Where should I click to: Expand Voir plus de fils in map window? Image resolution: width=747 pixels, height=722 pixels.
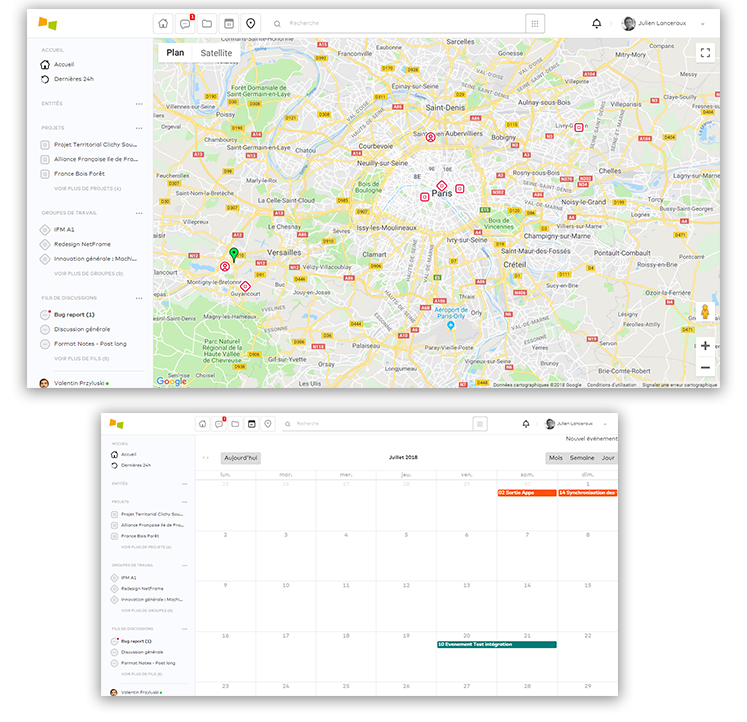81,359
